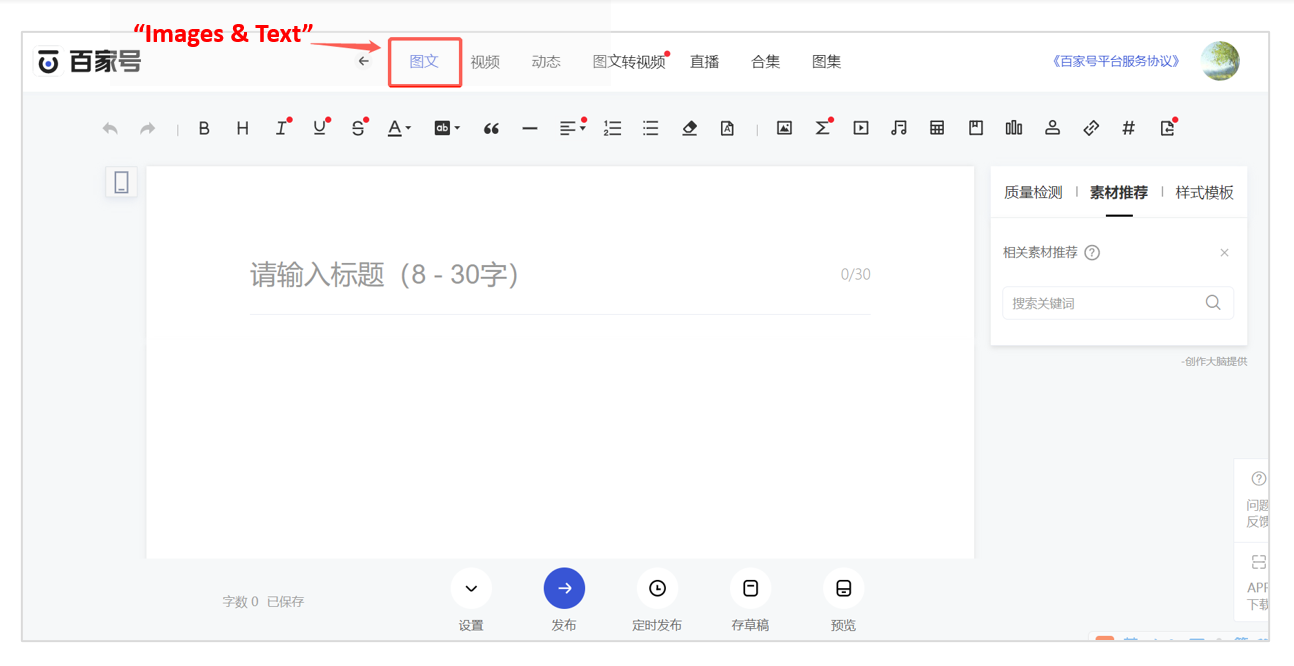Click the eraser clear-format icon

pyautogui.click(x=689, y=128)
